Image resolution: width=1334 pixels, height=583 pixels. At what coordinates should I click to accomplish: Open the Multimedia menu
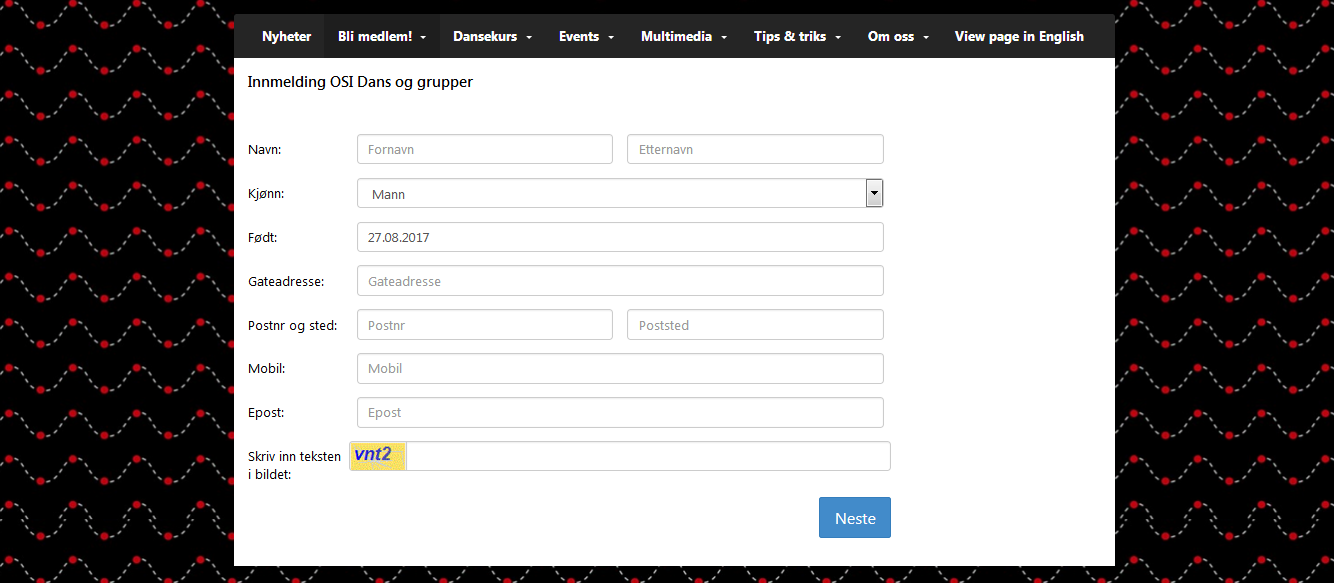683,36
